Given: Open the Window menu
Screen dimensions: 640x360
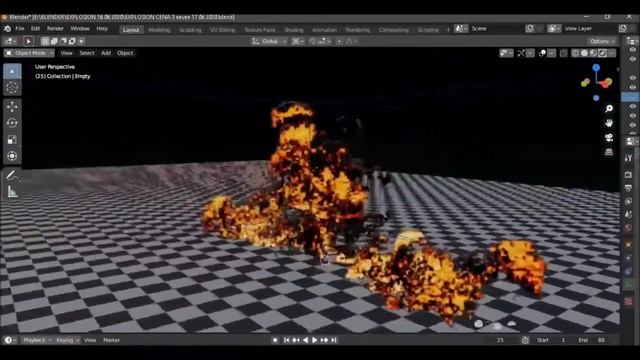Looking at the screenshot, I should 80,29.
